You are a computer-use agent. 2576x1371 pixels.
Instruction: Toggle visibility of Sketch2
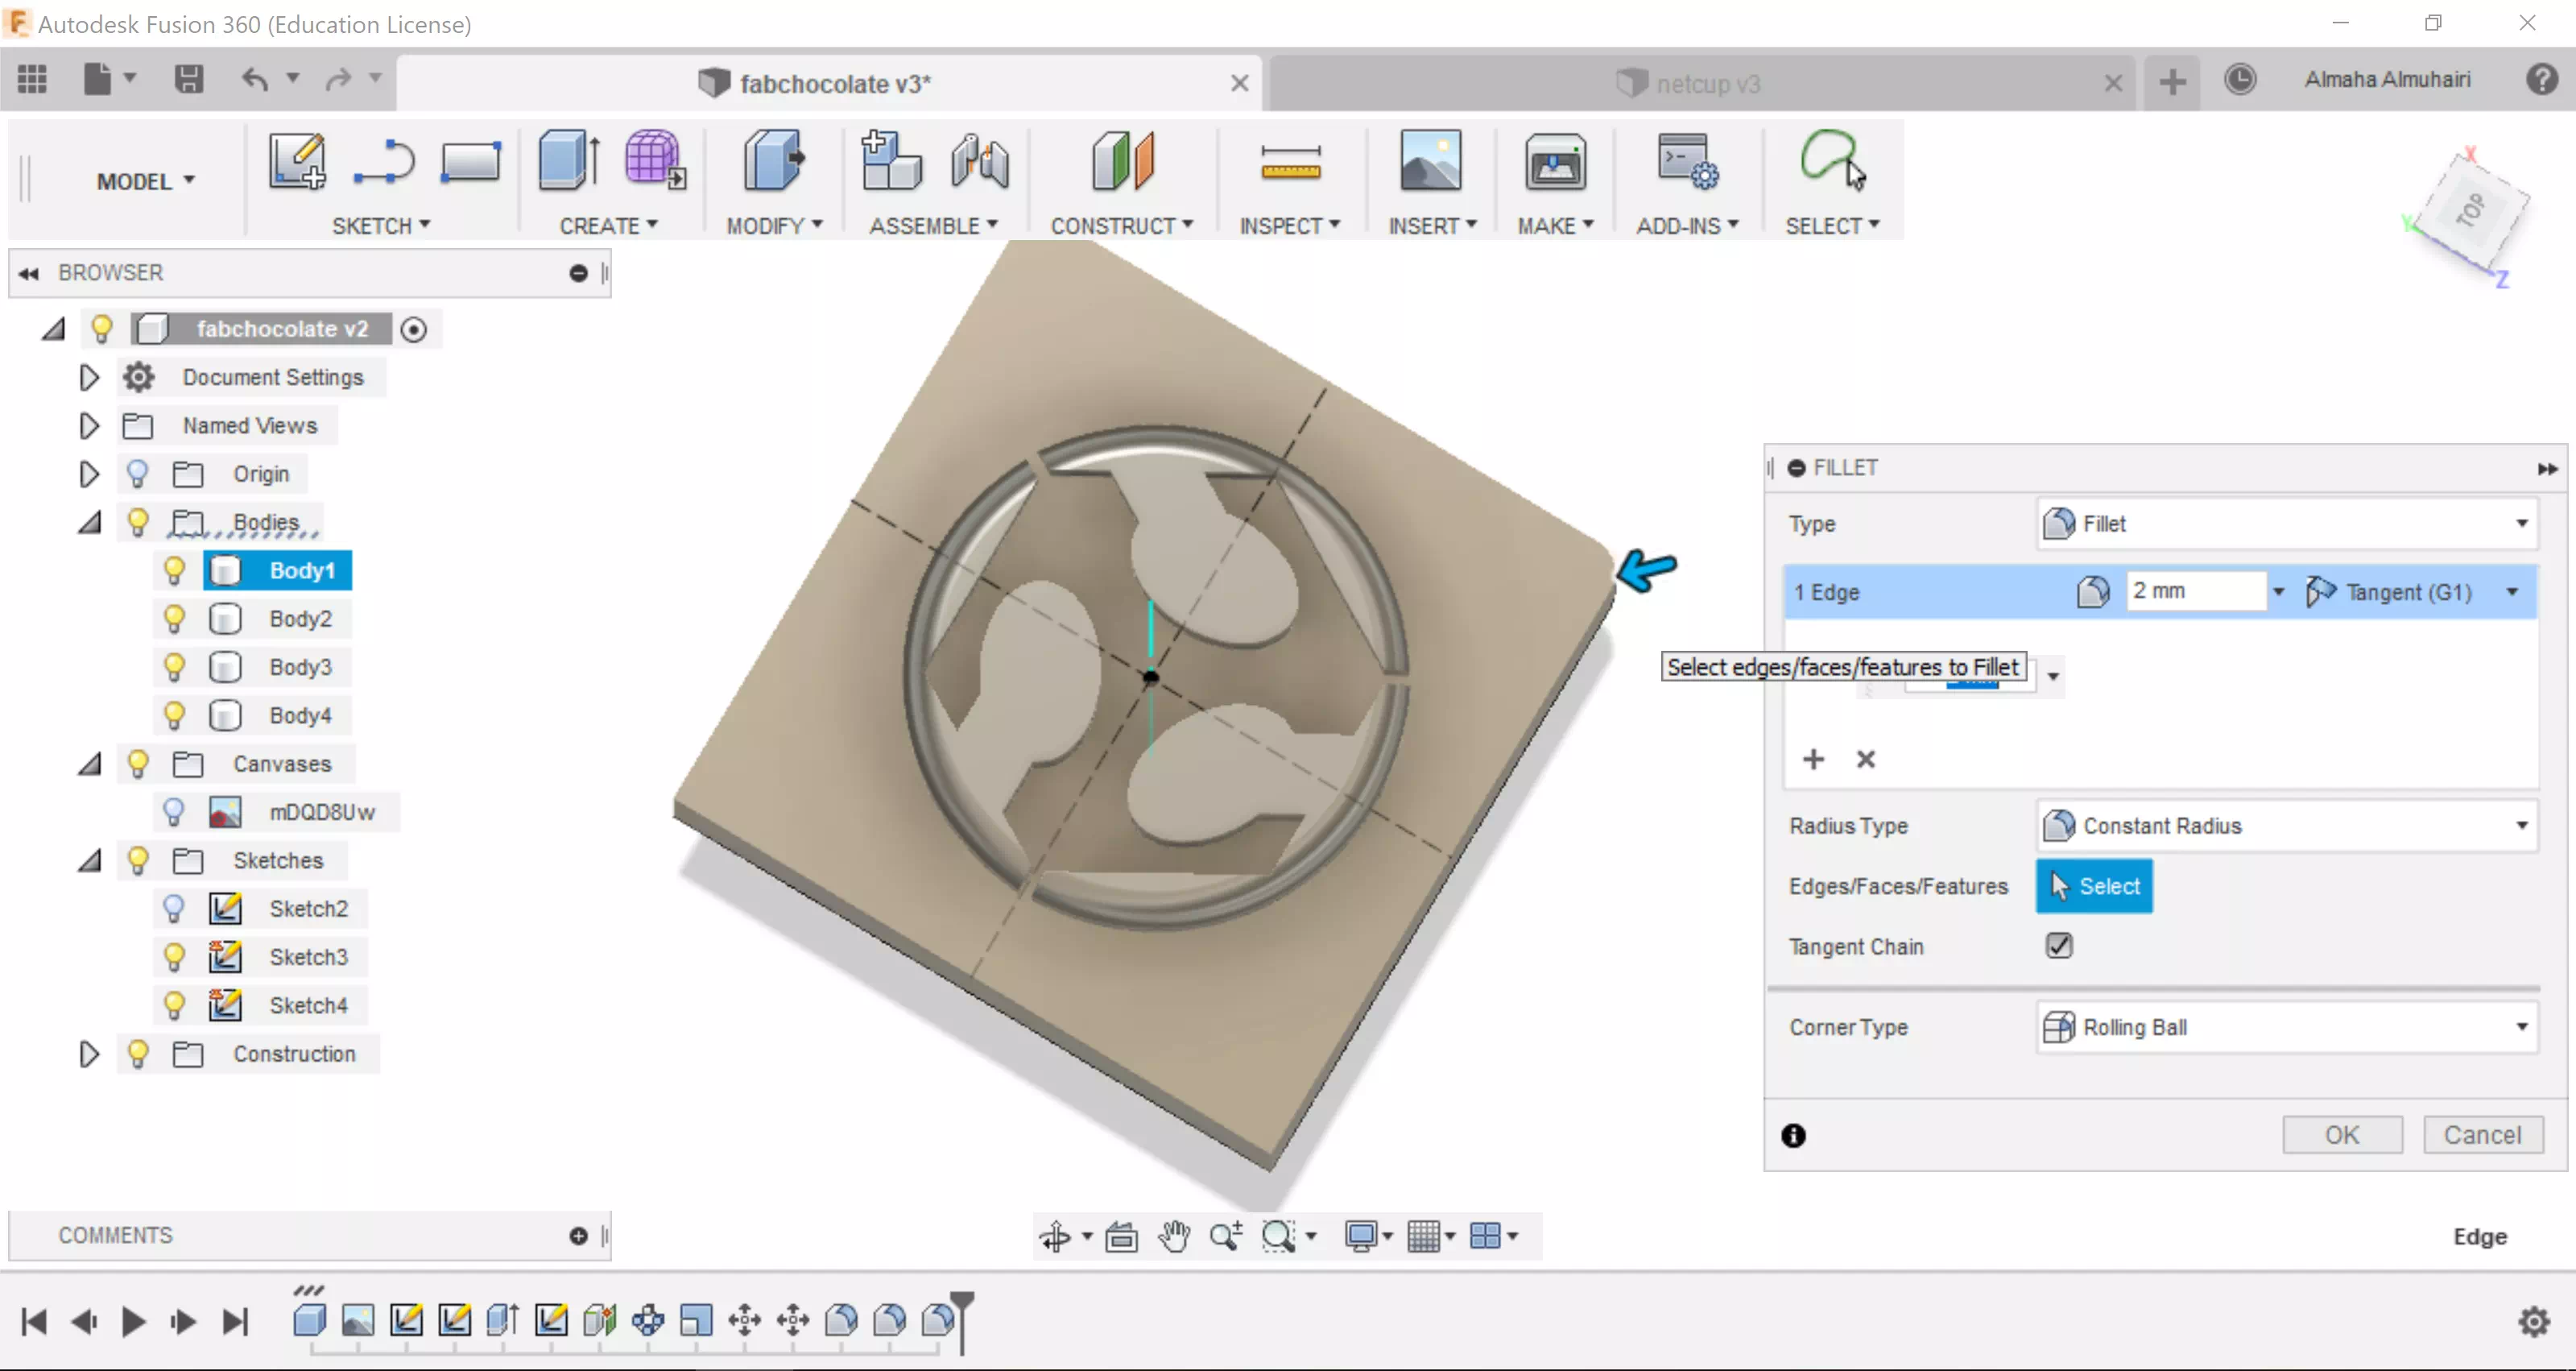click(x=174, y=909)
